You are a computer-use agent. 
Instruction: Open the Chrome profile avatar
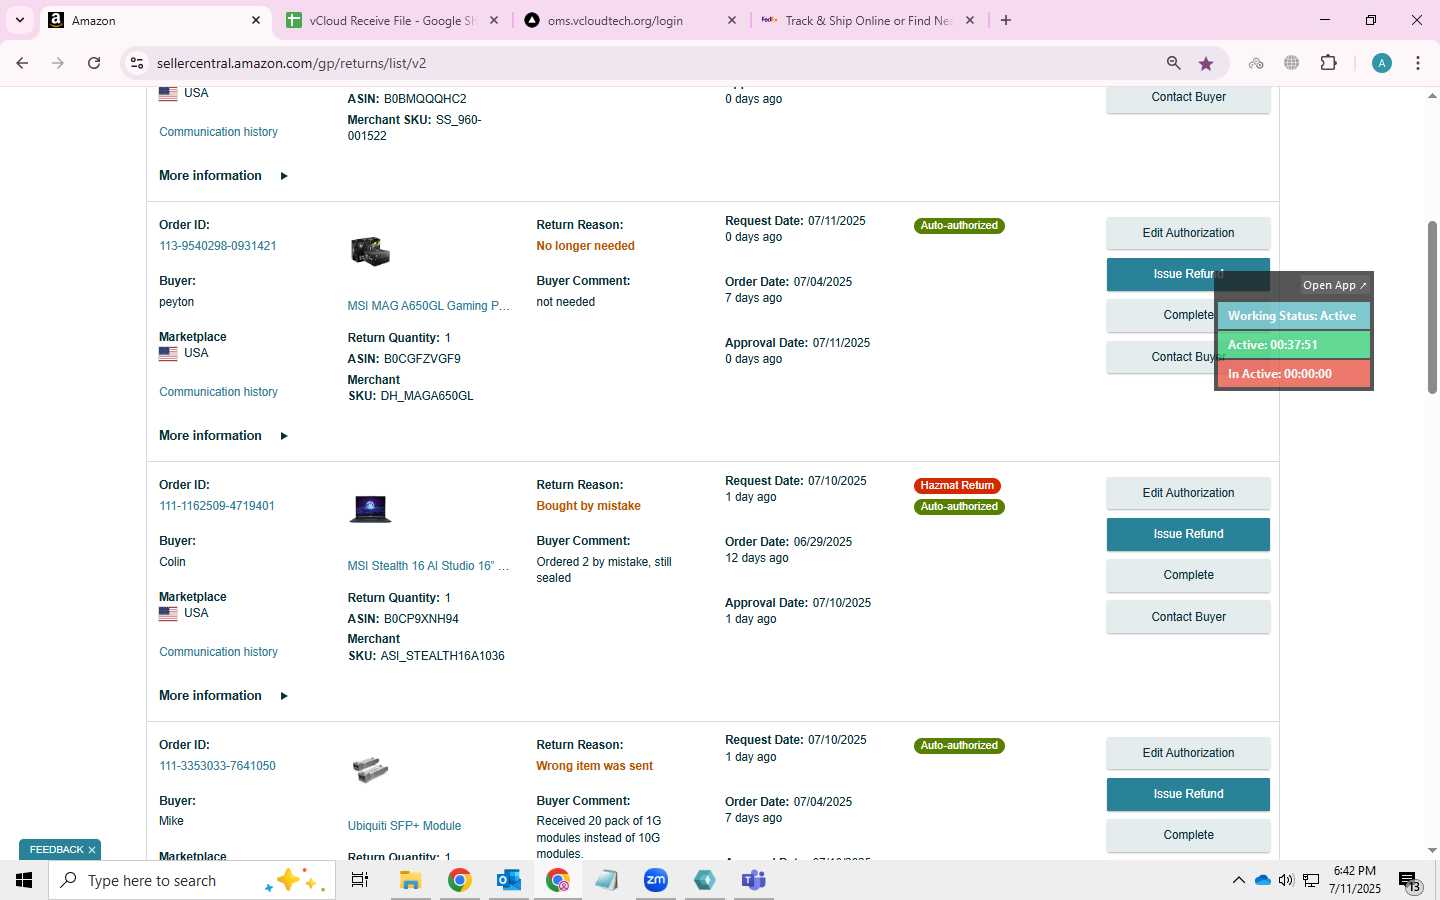point(1382,63)
